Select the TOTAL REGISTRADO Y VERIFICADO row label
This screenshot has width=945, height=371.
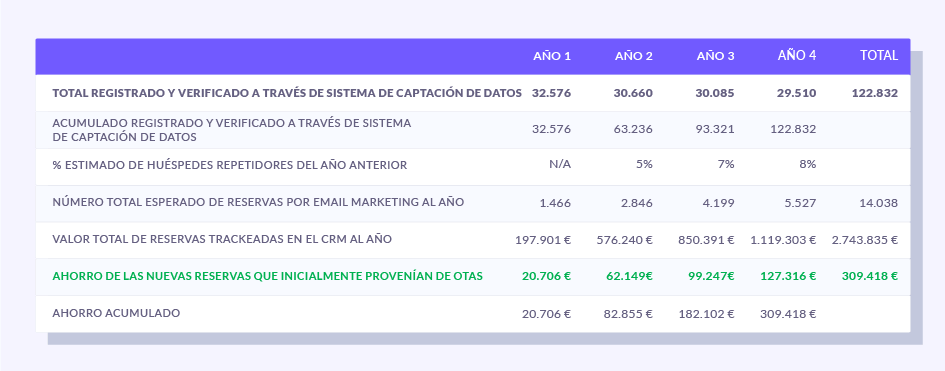287,93
